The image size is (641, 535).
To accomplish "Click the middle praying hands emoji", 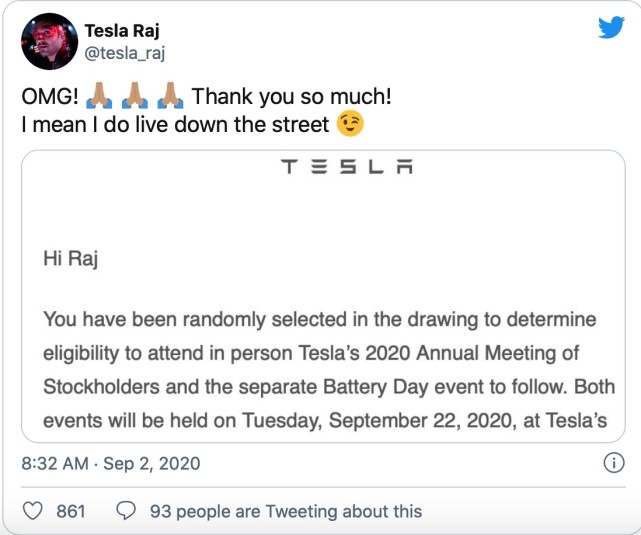I will click(x=135, y=98).
